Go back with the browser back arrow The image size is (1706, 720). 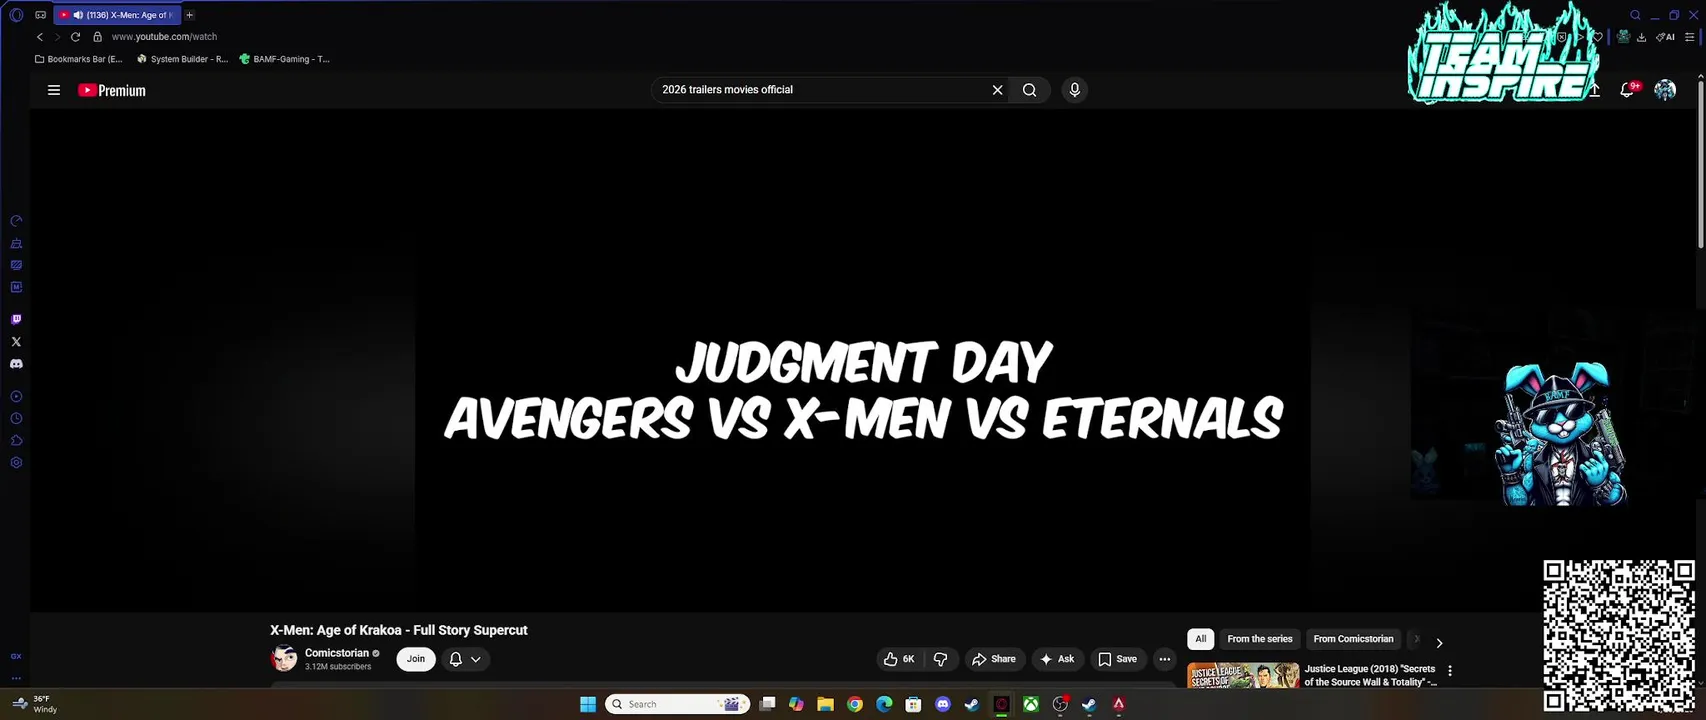pyautogui.click(x=40, y=37)
